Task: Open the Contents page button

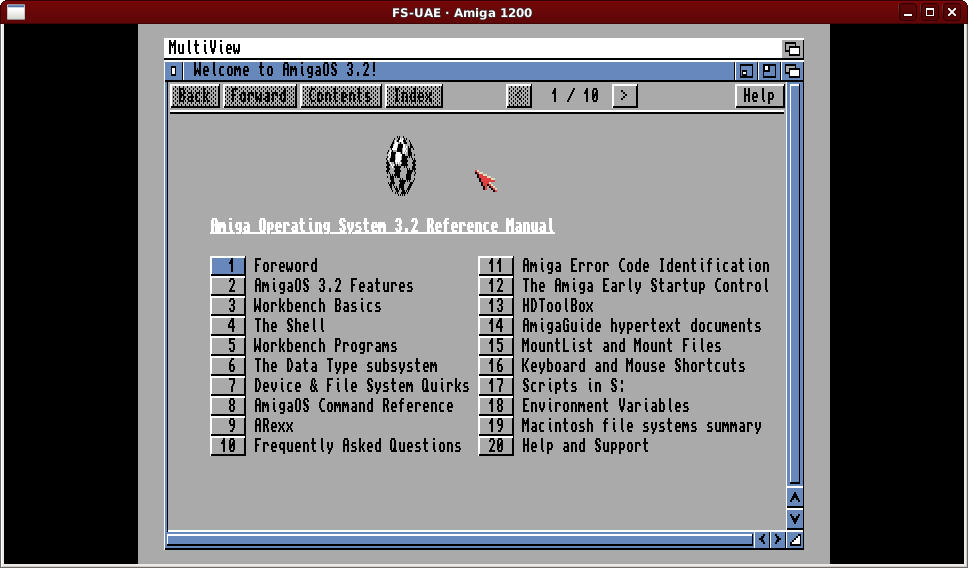Action: coord(340,96)
